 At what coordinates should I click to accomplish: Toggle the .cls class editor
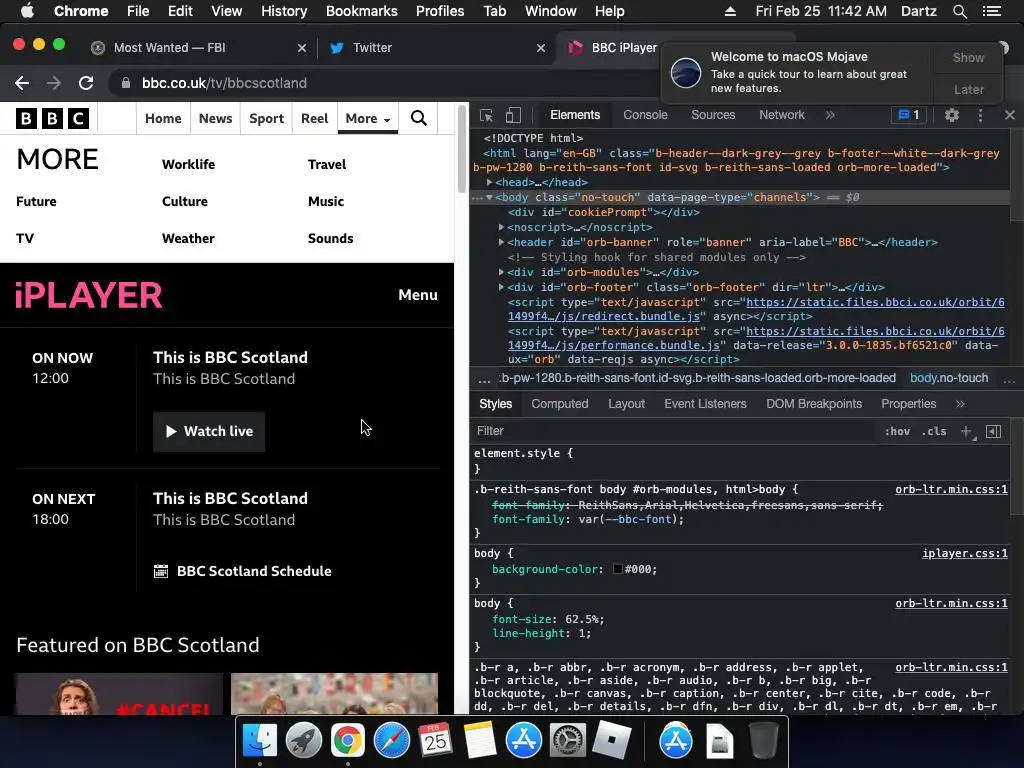tap(934, 431)
